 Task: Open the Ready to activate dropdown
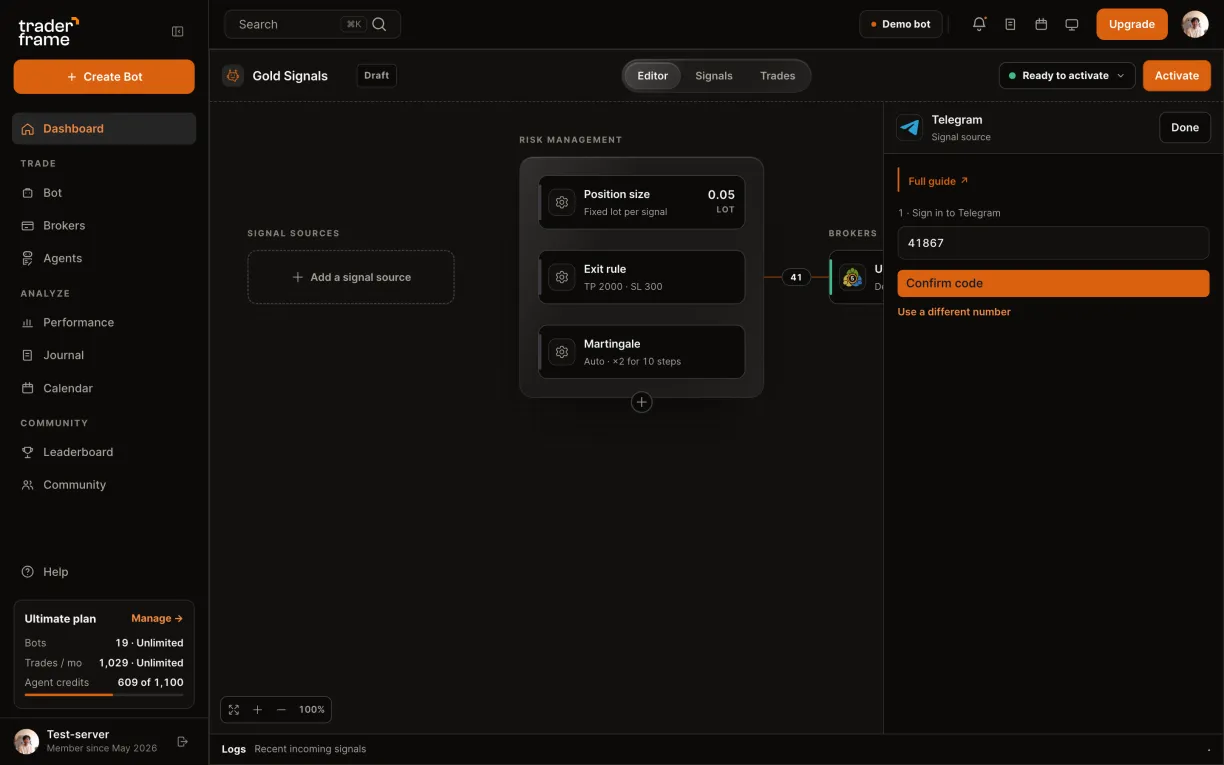1067,76
